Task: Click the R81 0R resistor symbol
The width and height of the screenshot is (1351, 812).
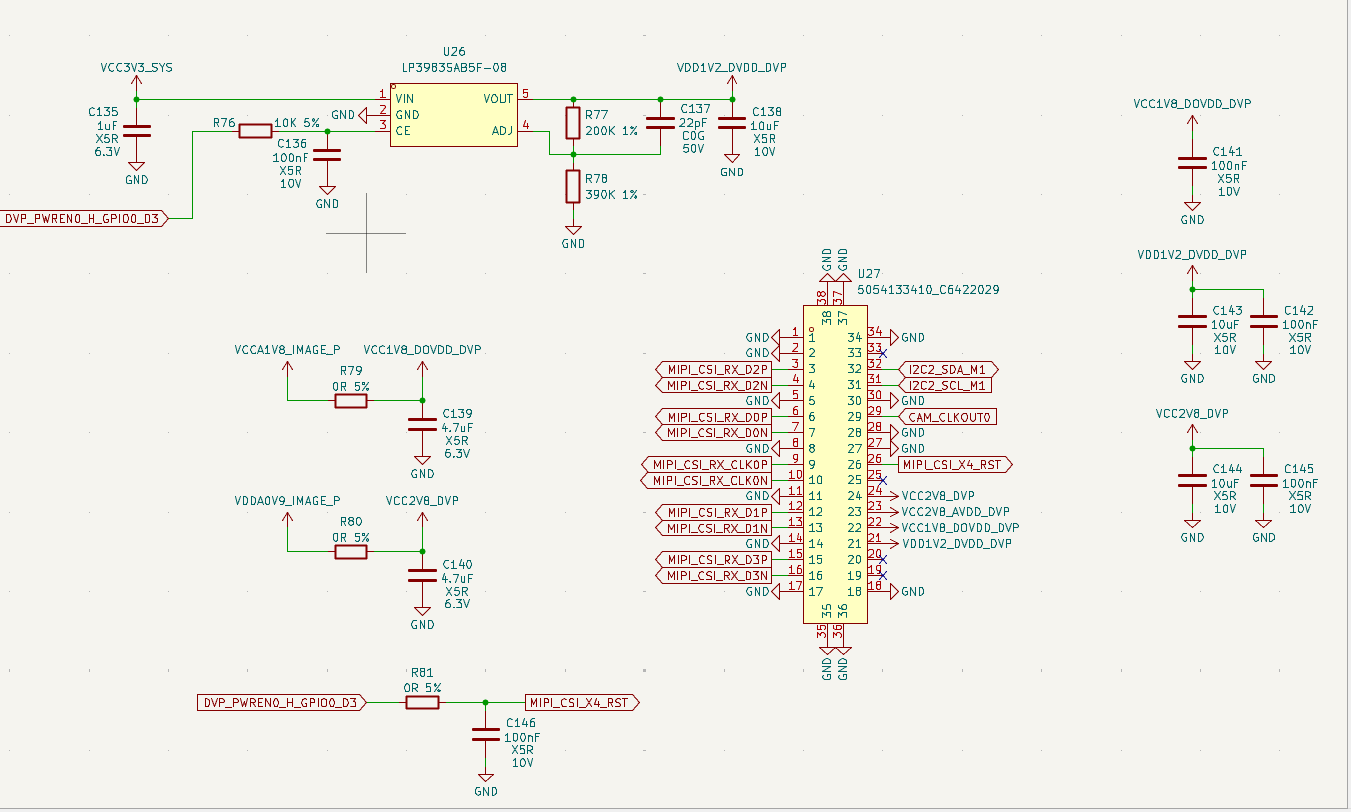Action: pos(422,703)
